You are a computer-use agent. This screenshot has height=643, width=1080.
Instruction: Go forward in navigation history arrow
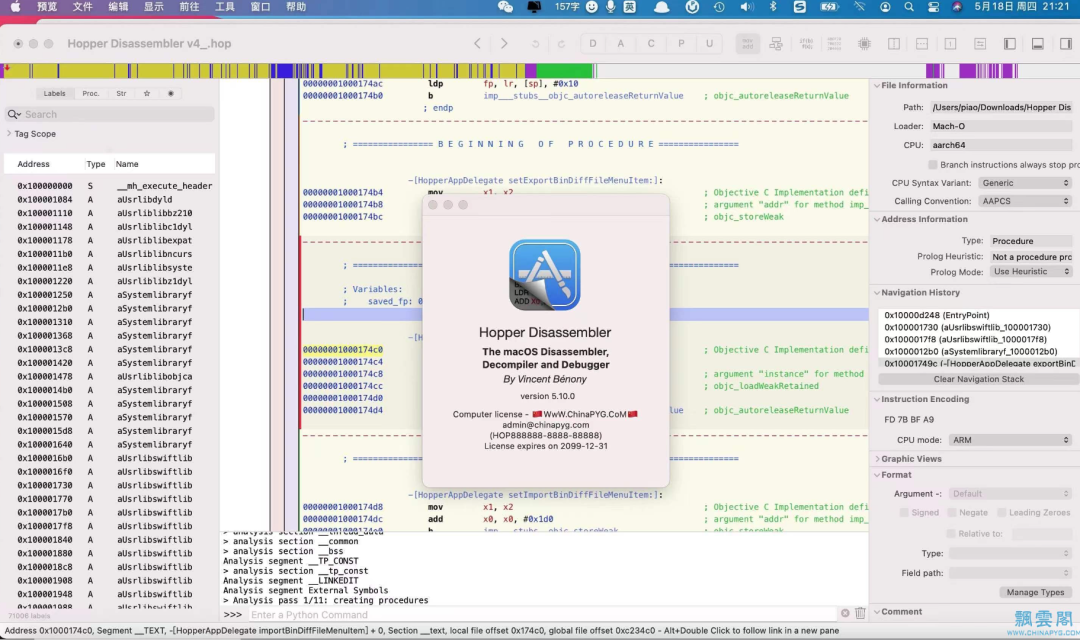[504, 43]
